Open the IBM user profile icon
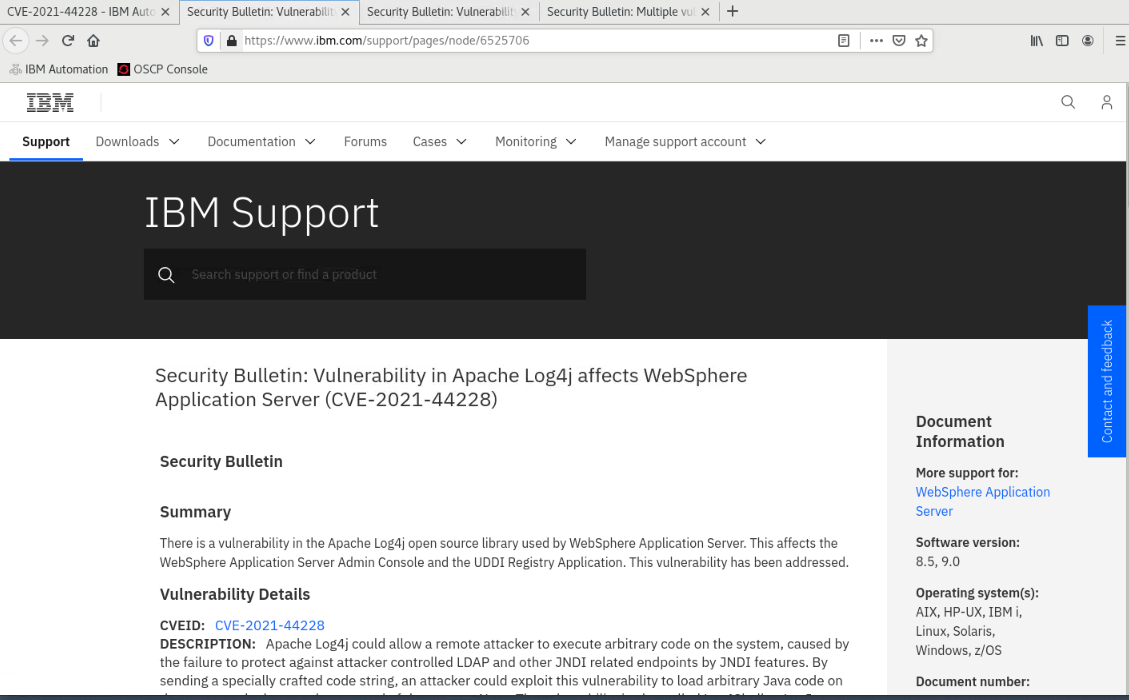The image size is (1129, 700). click(1106, 102)
